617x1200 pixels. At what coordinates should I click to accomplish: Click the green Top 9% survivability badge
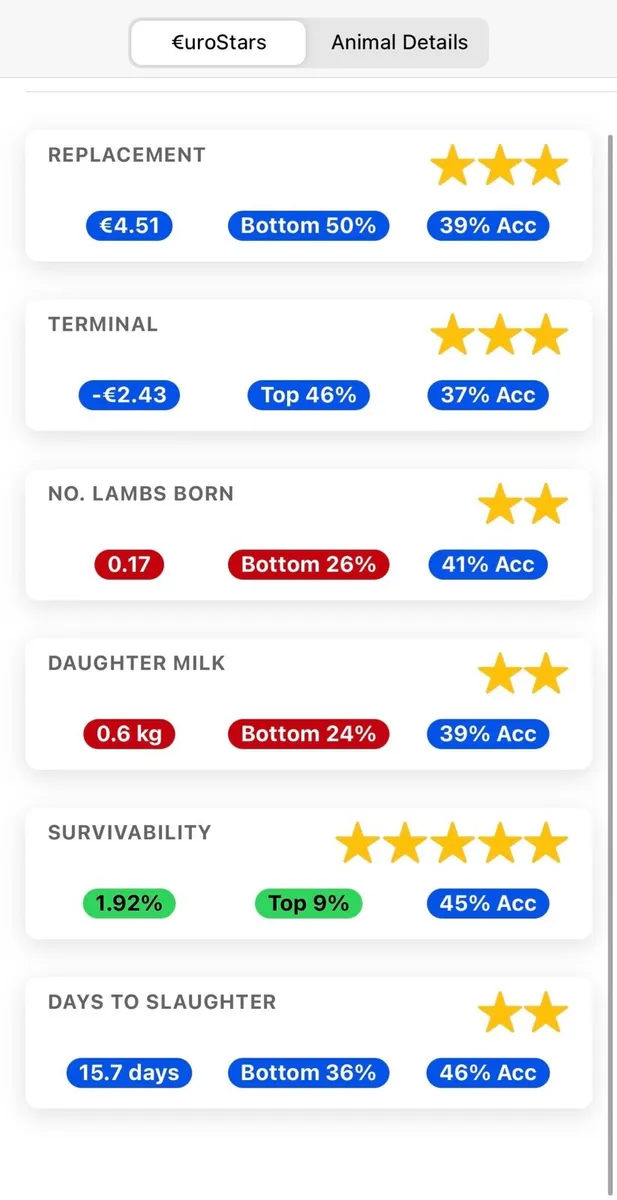[308, 903]
